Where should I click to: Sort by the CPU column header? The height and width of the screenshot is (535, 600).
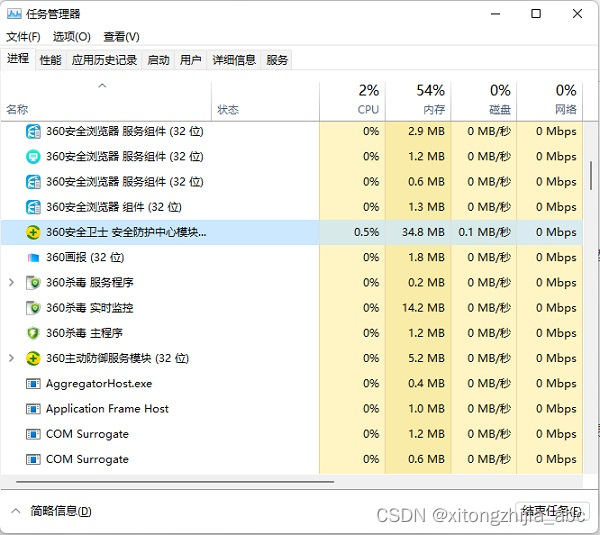pyautogui.click(x=353, y=101)
